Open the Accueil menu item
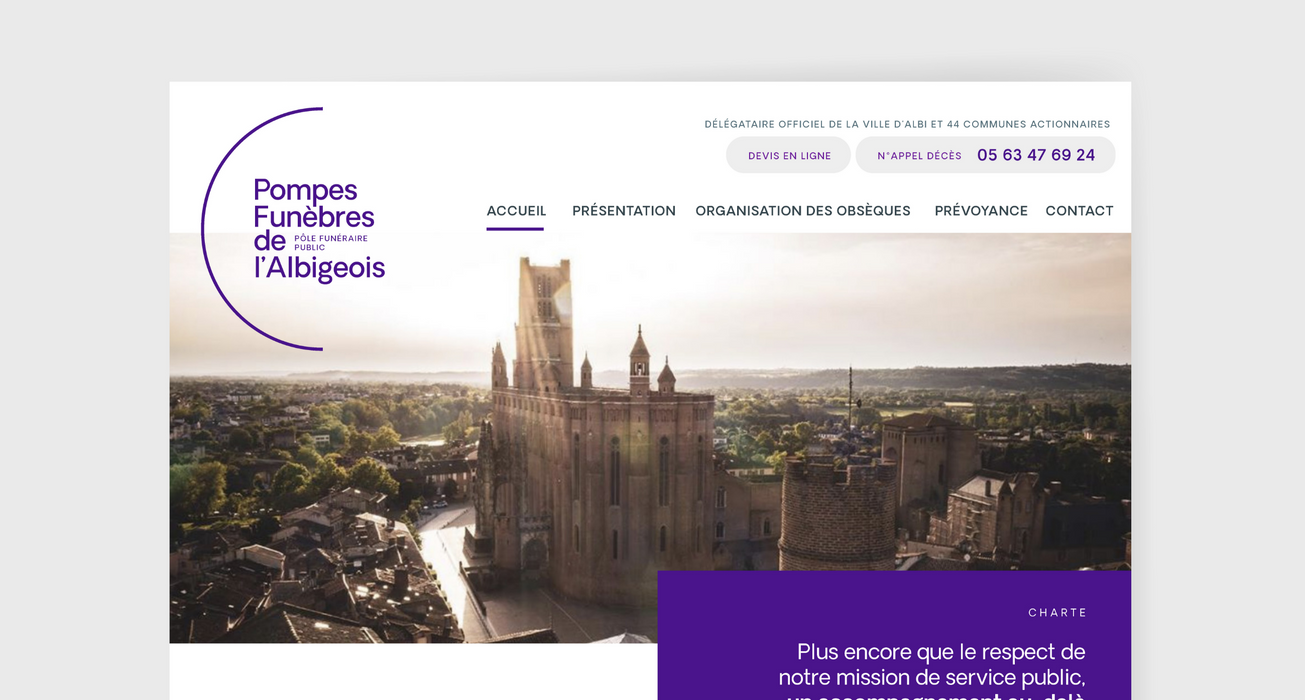The height and width of the screenshot is (700, 1305). [516, 211]
